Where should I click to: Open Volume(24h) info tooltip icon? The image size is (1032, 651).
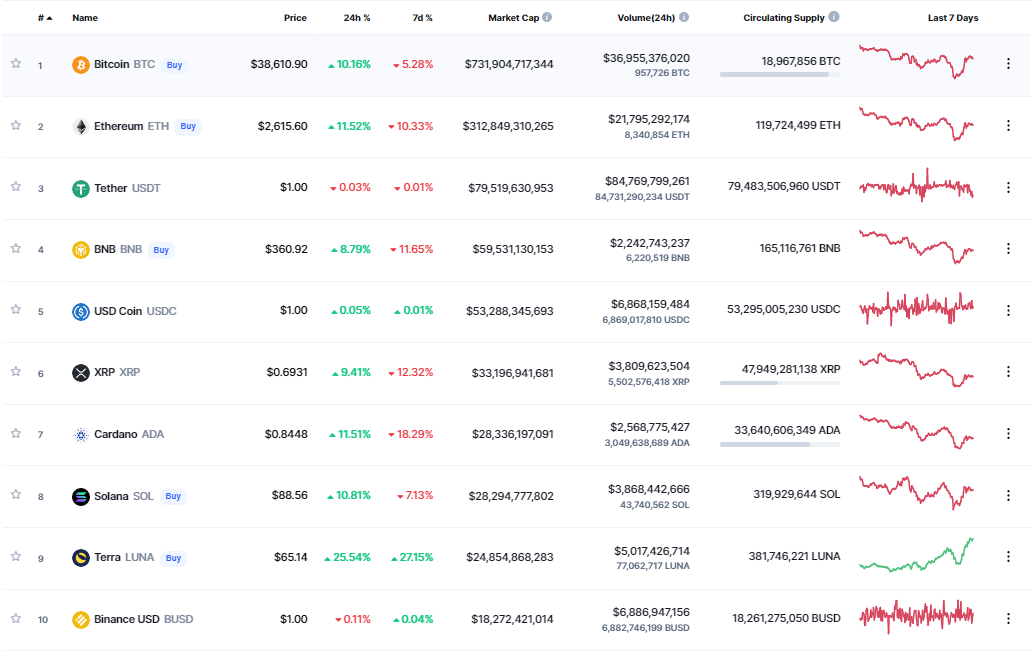click(684, 17)
